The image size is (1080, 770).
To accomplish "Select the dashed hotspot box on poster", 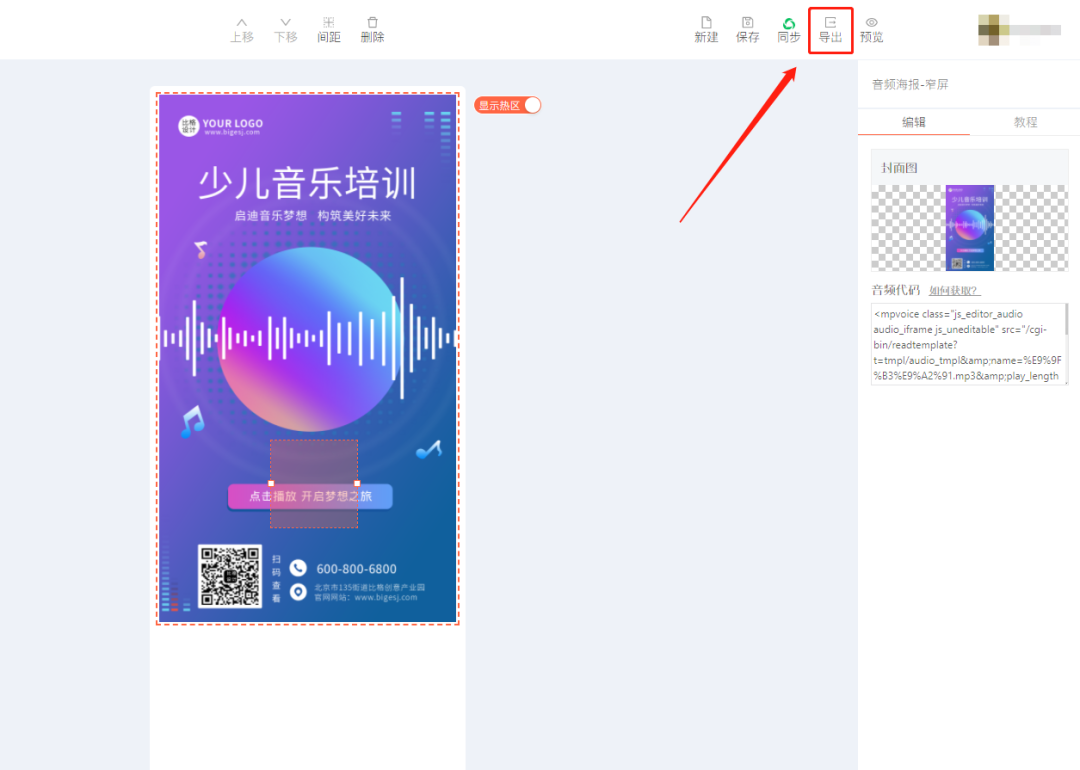I will click(313, 483).
